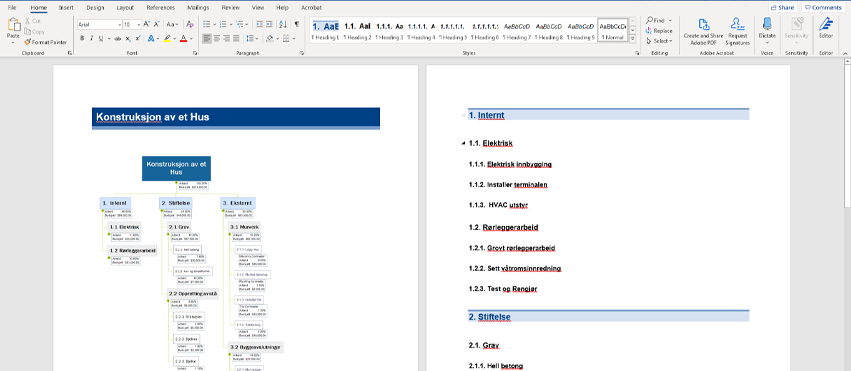Open the Editor proofing pane
Image resolution: width=851 pixels, height=371 pixels.
pos(825,28)
